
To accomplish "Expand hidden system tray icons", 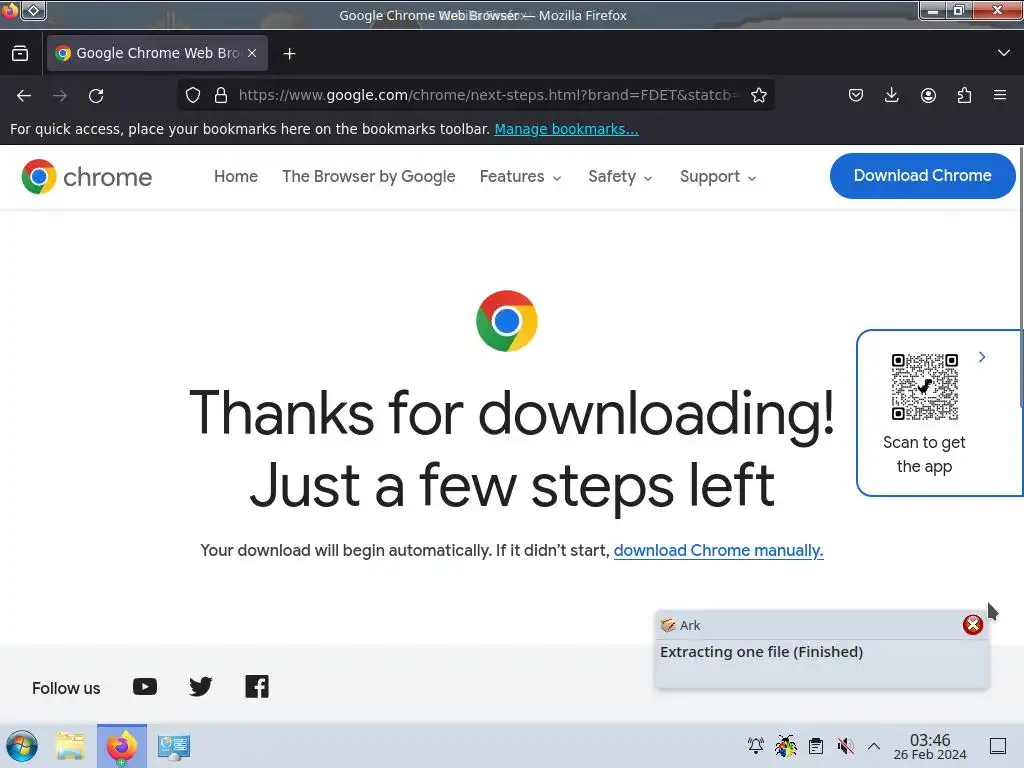I will pyautogui.click(x=874, y=746).
